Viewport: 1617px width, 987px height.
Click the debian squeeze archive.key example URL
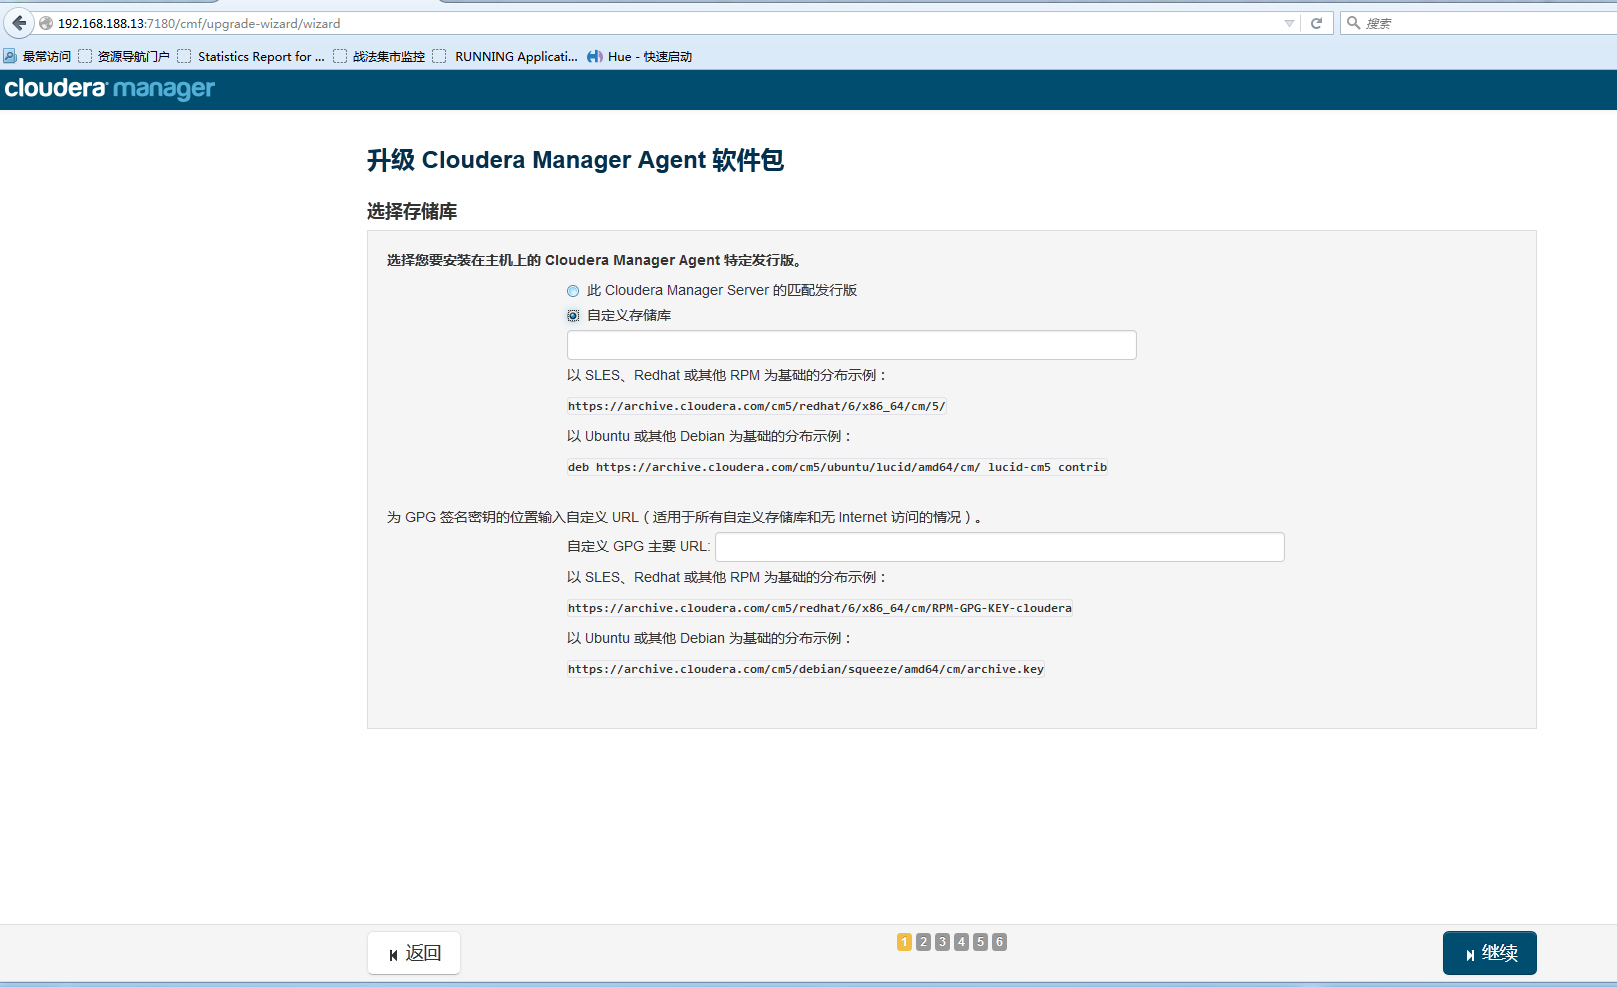[806, 669]
